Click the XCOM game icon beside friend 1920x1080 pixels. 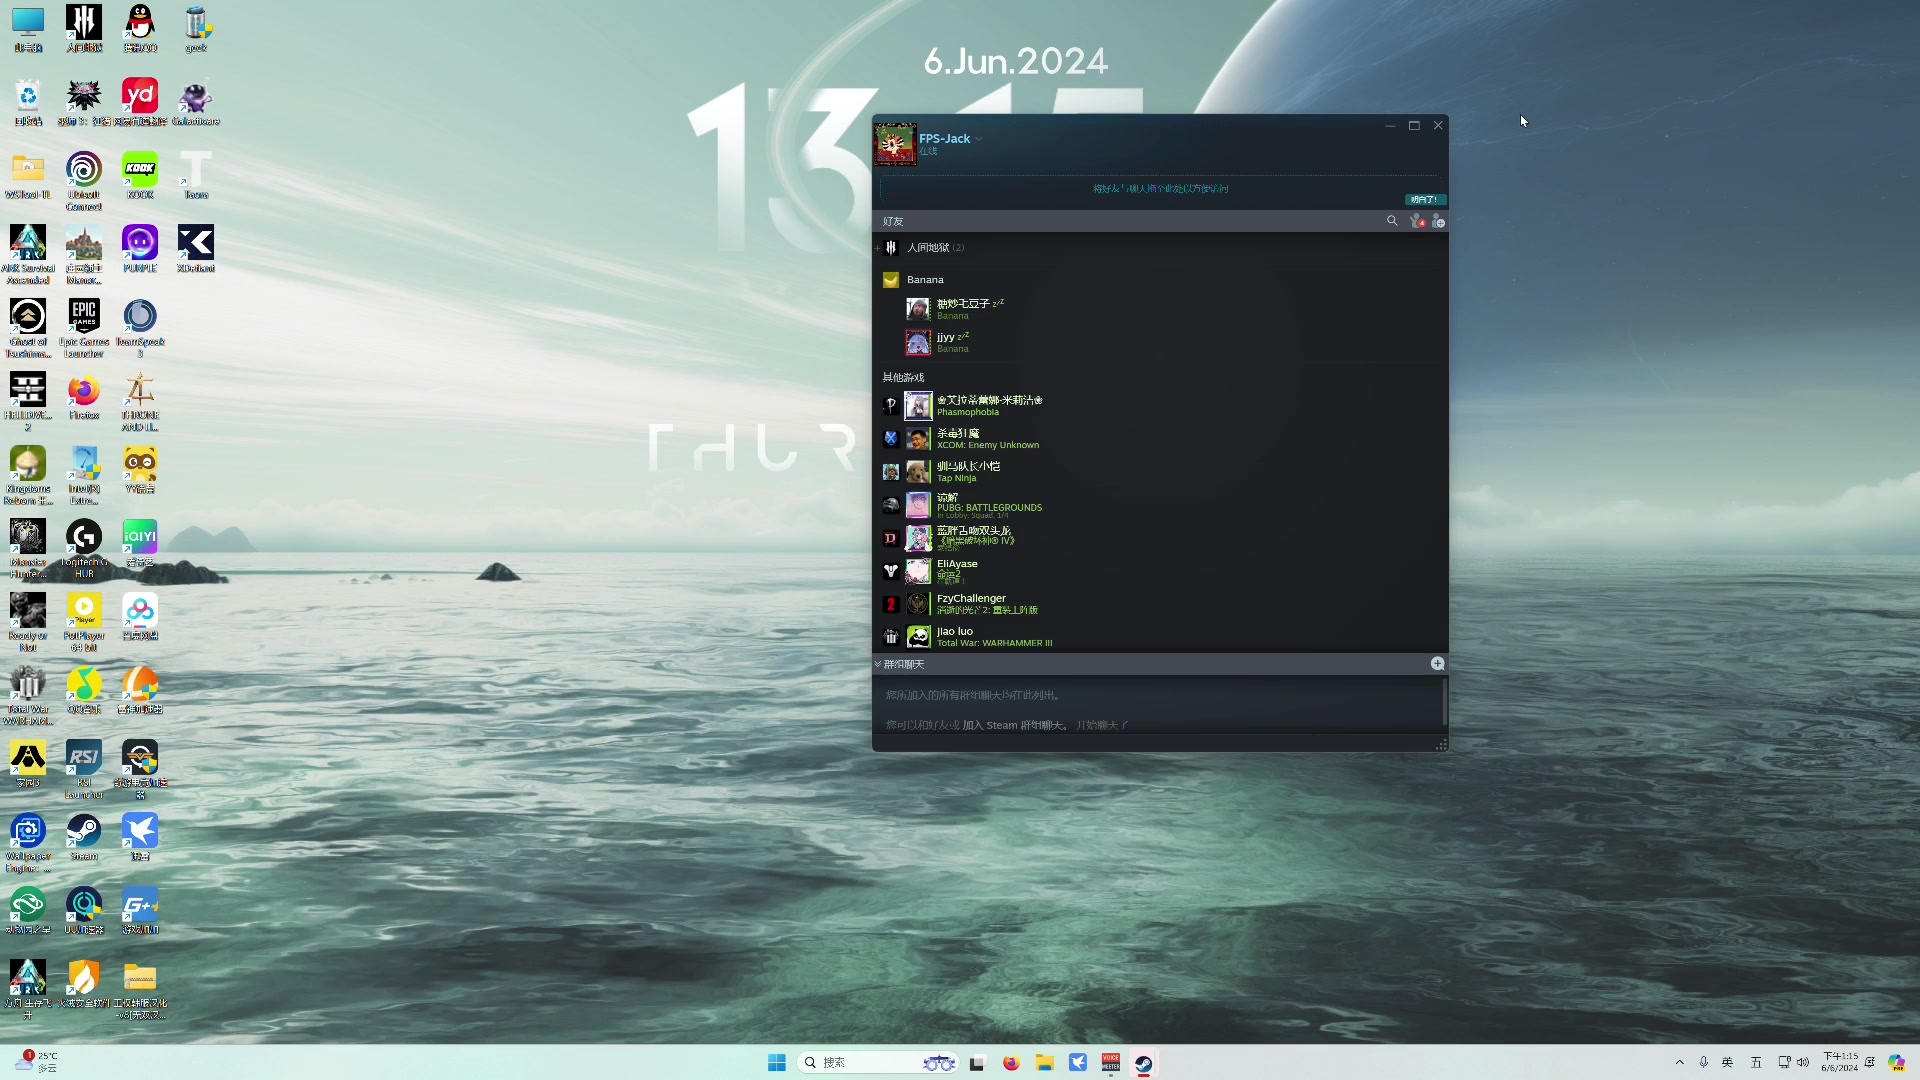click(x=890, y=438)
